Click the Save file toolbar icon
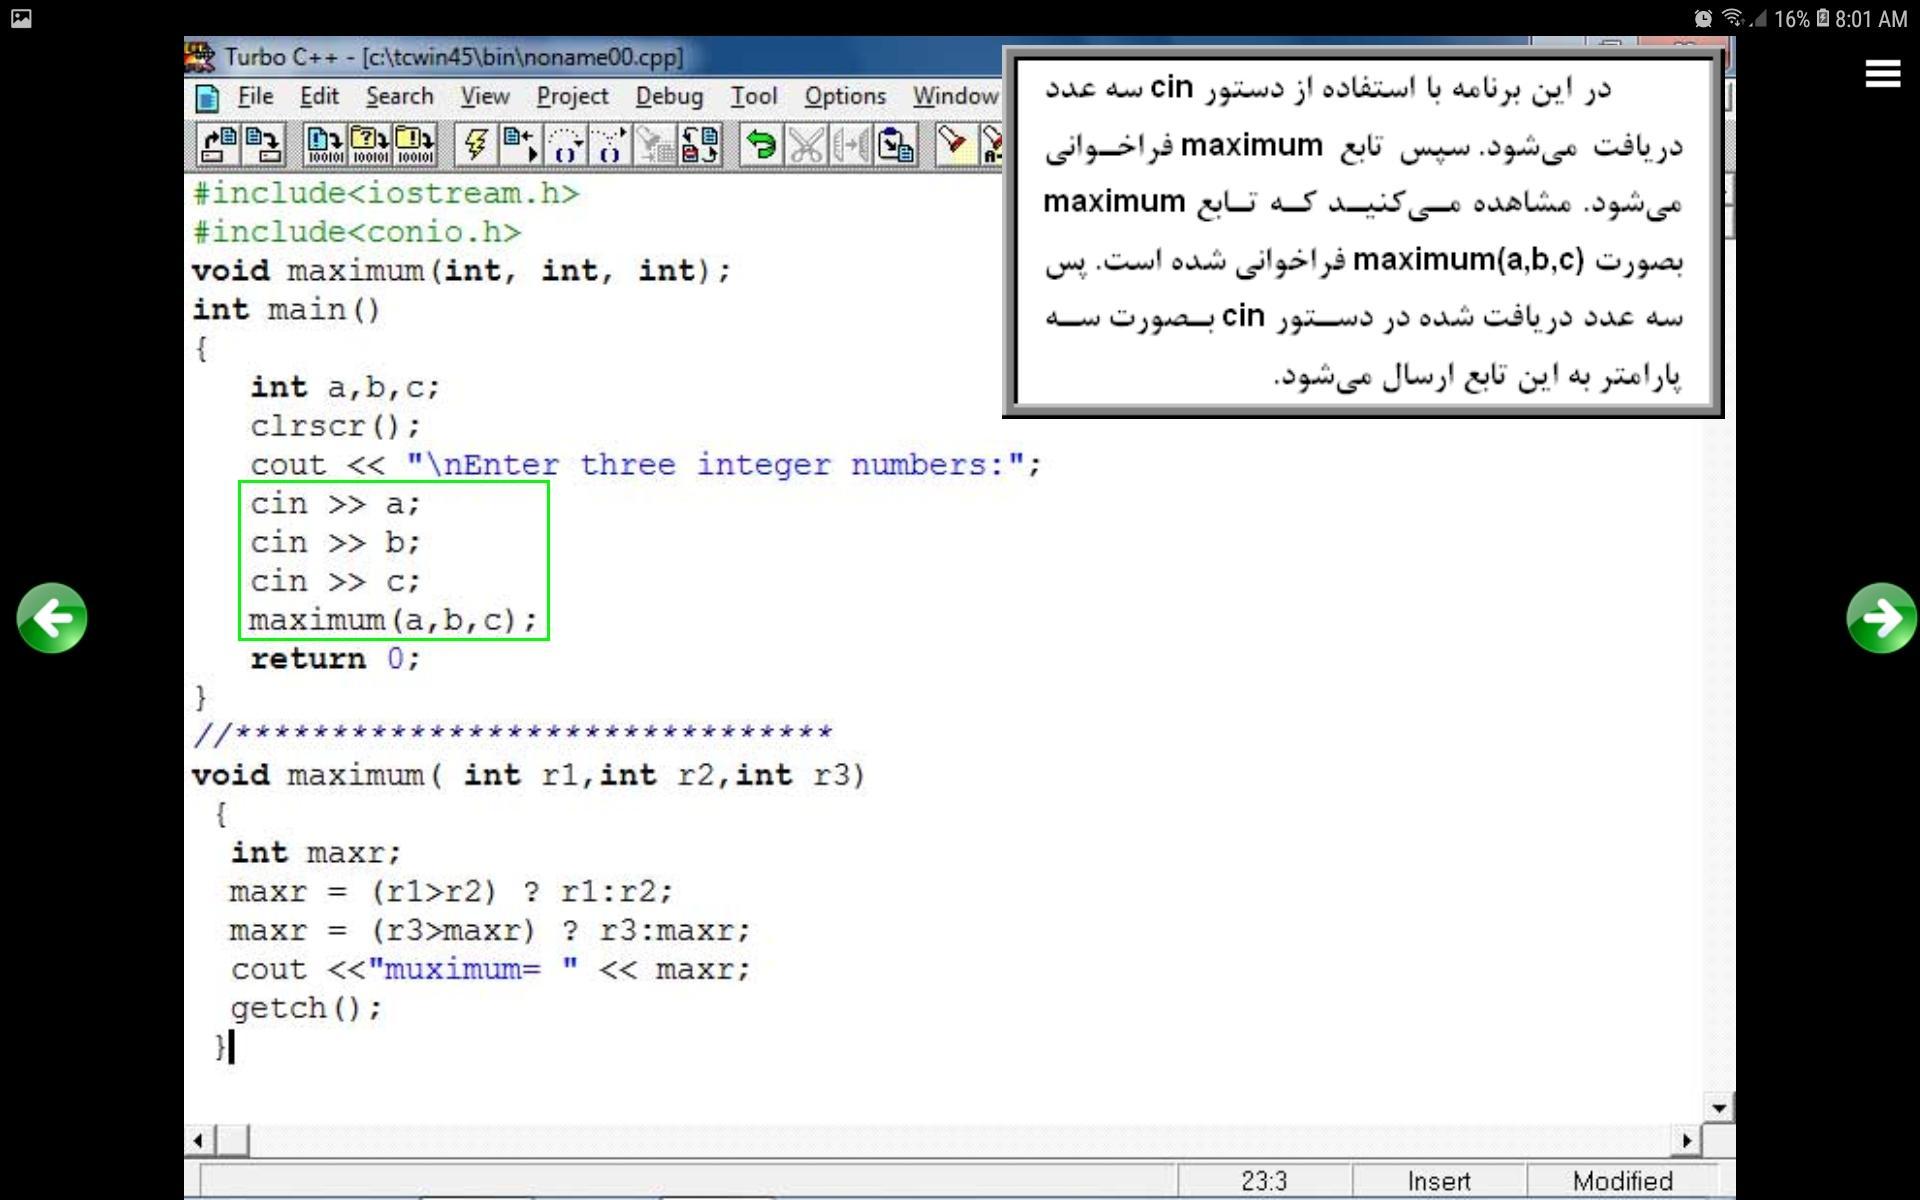This screenshot has height=1200, width=1920. (264, 145)
